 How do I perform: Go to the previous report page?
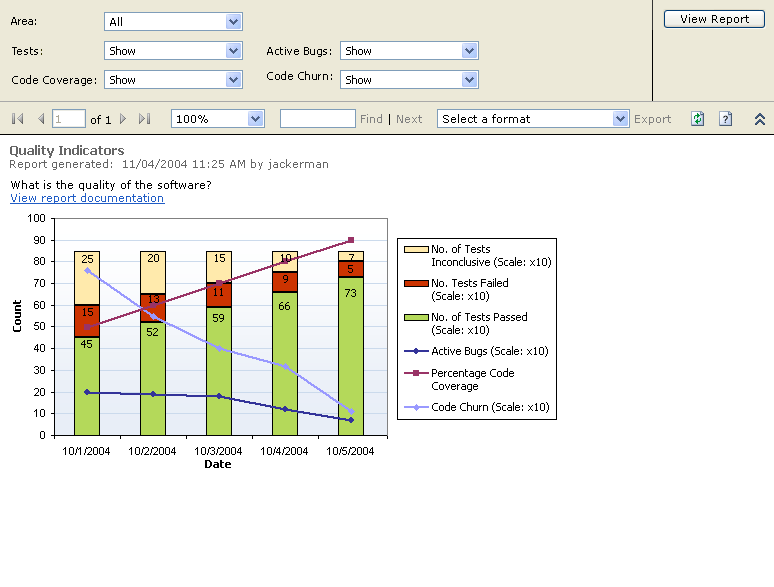click(41, 119)
